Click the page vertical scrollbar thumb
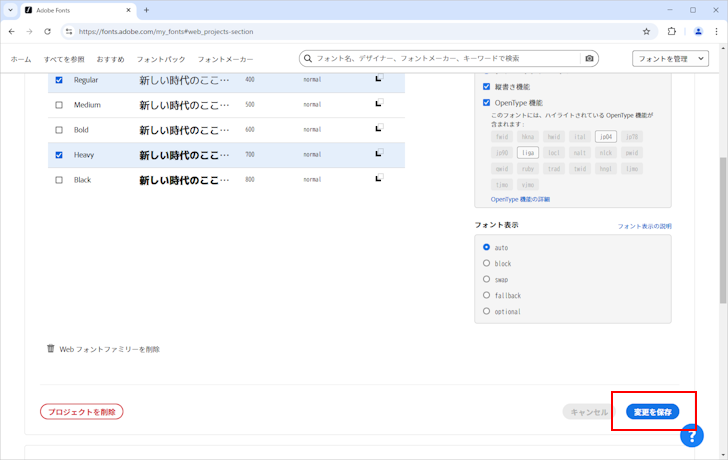728x460 pixels. 723,230
